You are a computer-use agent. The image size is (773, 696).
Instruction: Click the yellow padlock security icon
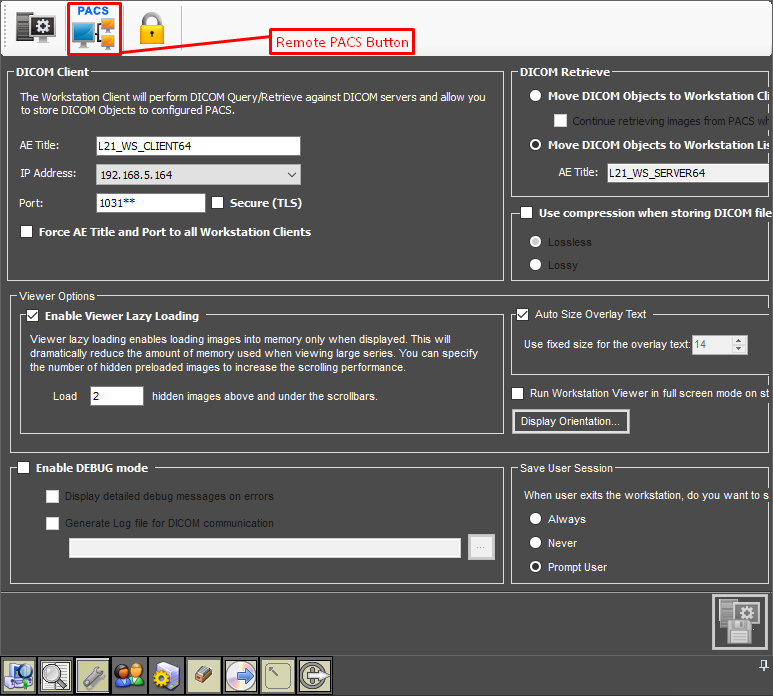[151, 29]
